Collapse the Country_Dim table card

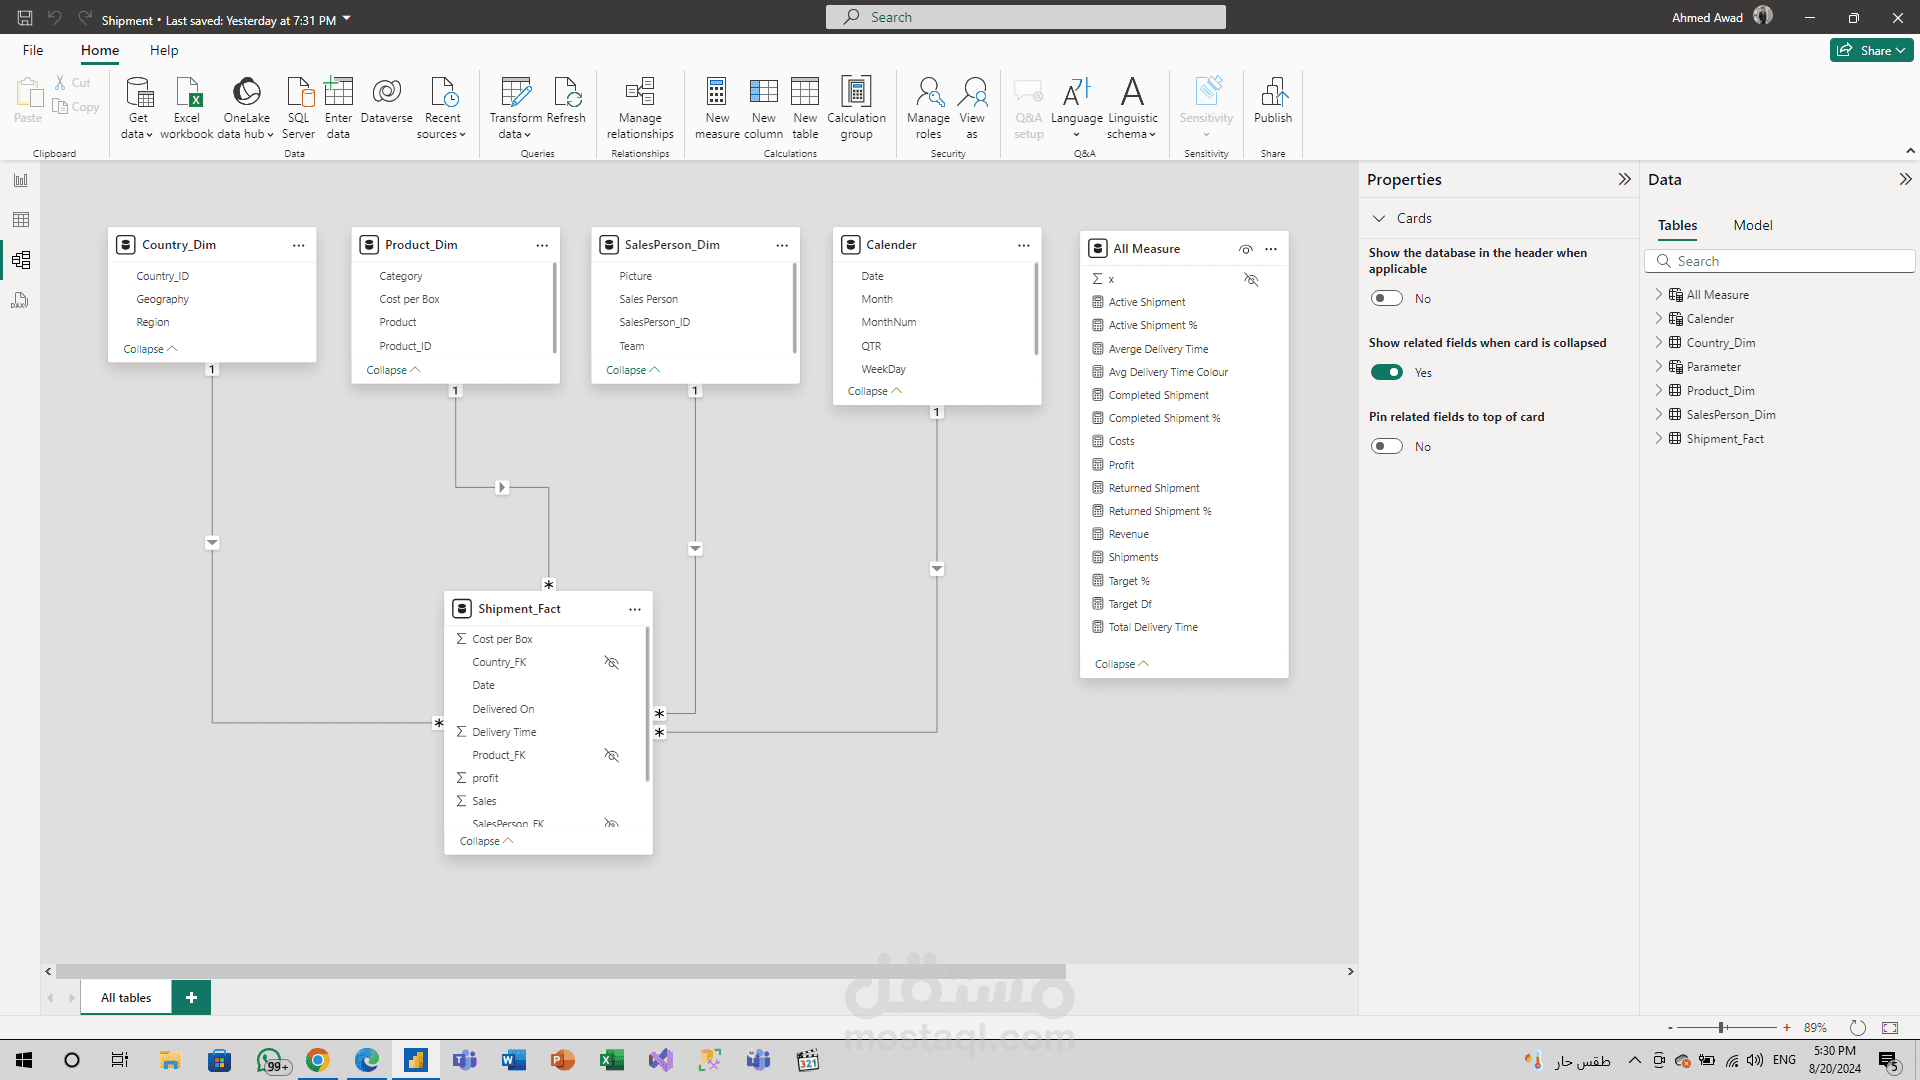(150, 349)
